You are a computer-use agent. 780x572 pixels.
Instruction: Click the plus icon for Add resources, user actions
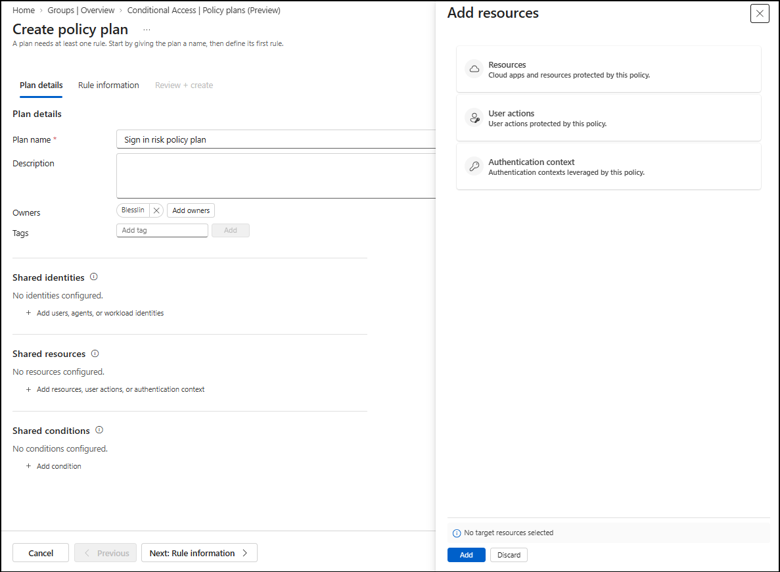(x=28, y=389)
